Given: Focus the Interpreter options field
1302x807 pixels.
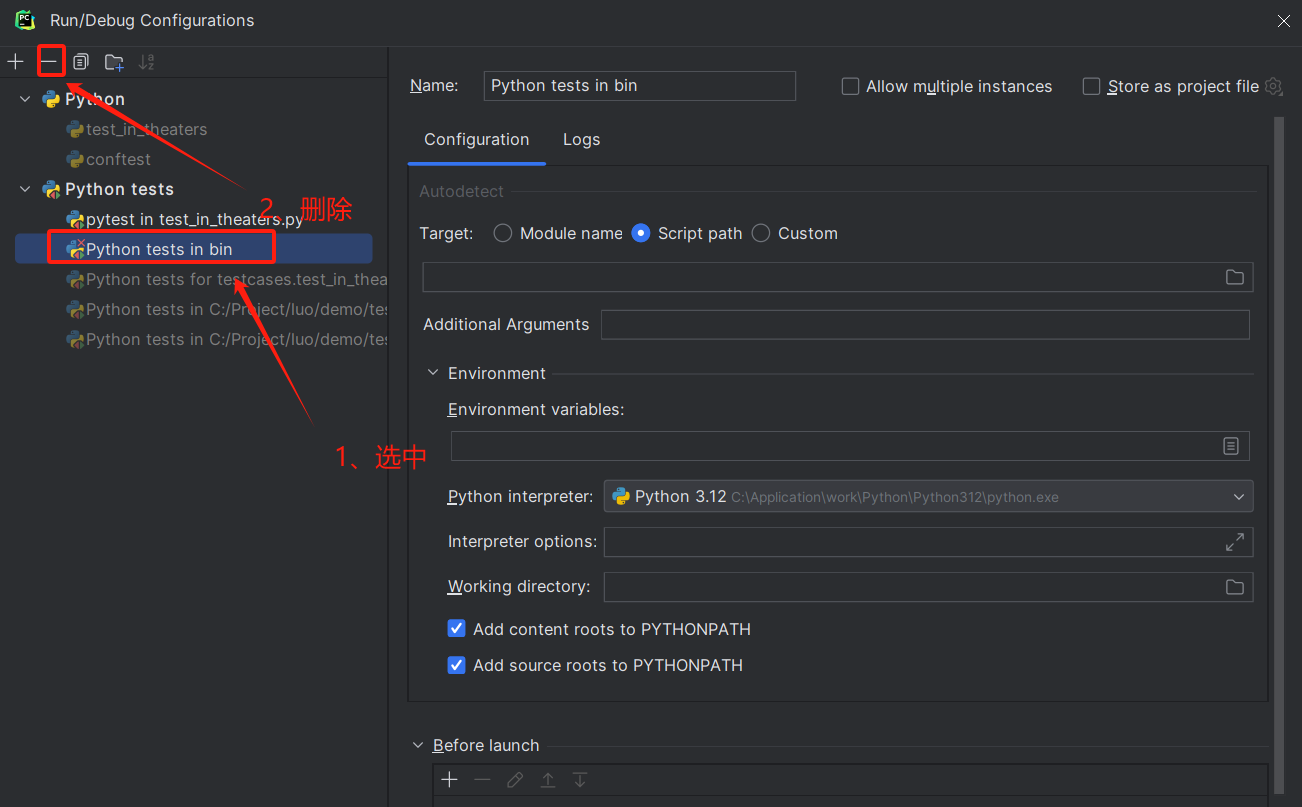Looking at the screenshot, I should [x=928, y=542].
